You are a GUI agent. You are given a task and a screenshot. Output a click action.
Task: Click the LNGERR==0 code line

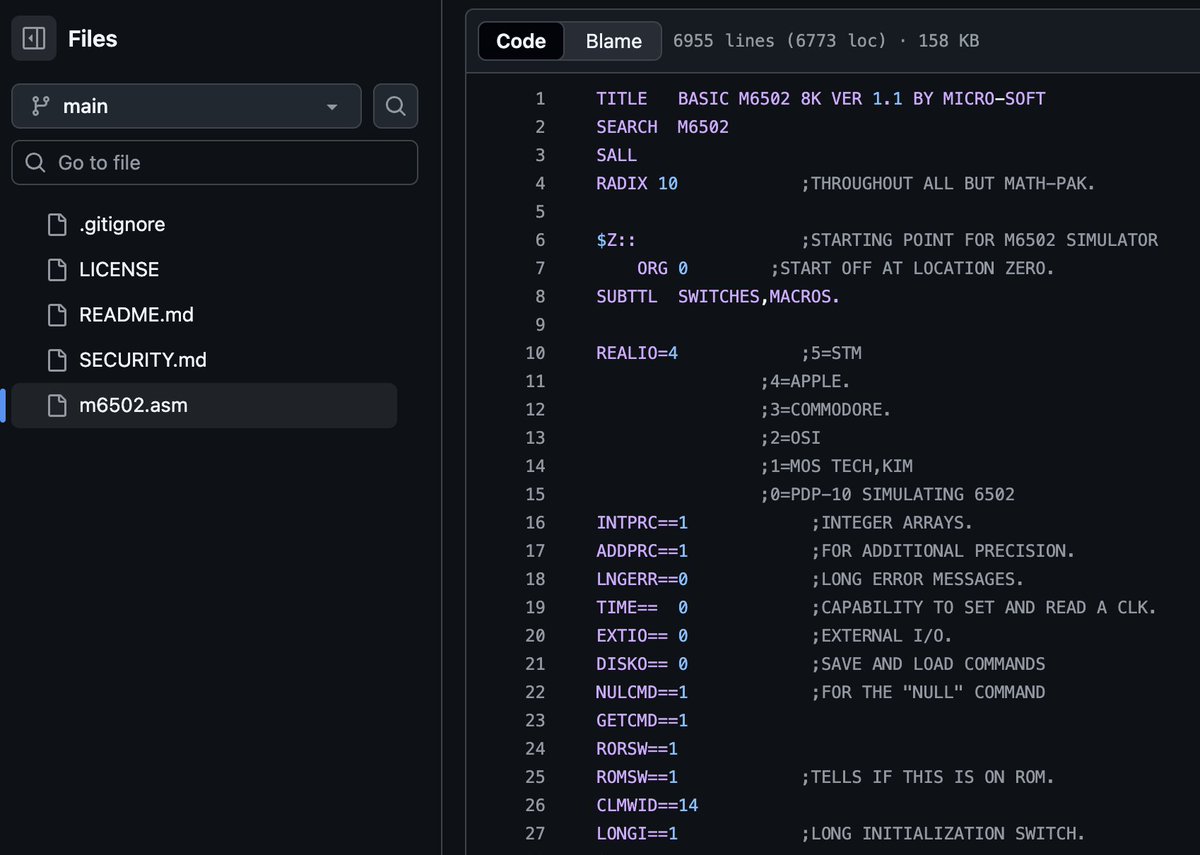(x=642, y=579)
